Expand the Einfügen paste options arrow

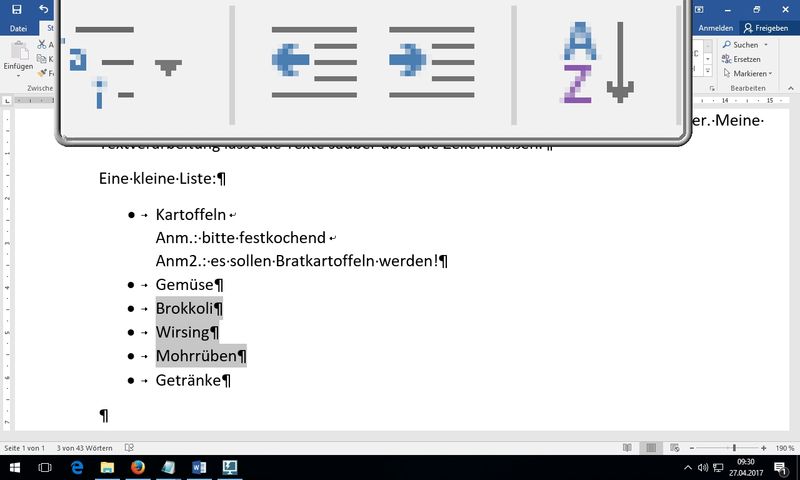click(18, 75)
